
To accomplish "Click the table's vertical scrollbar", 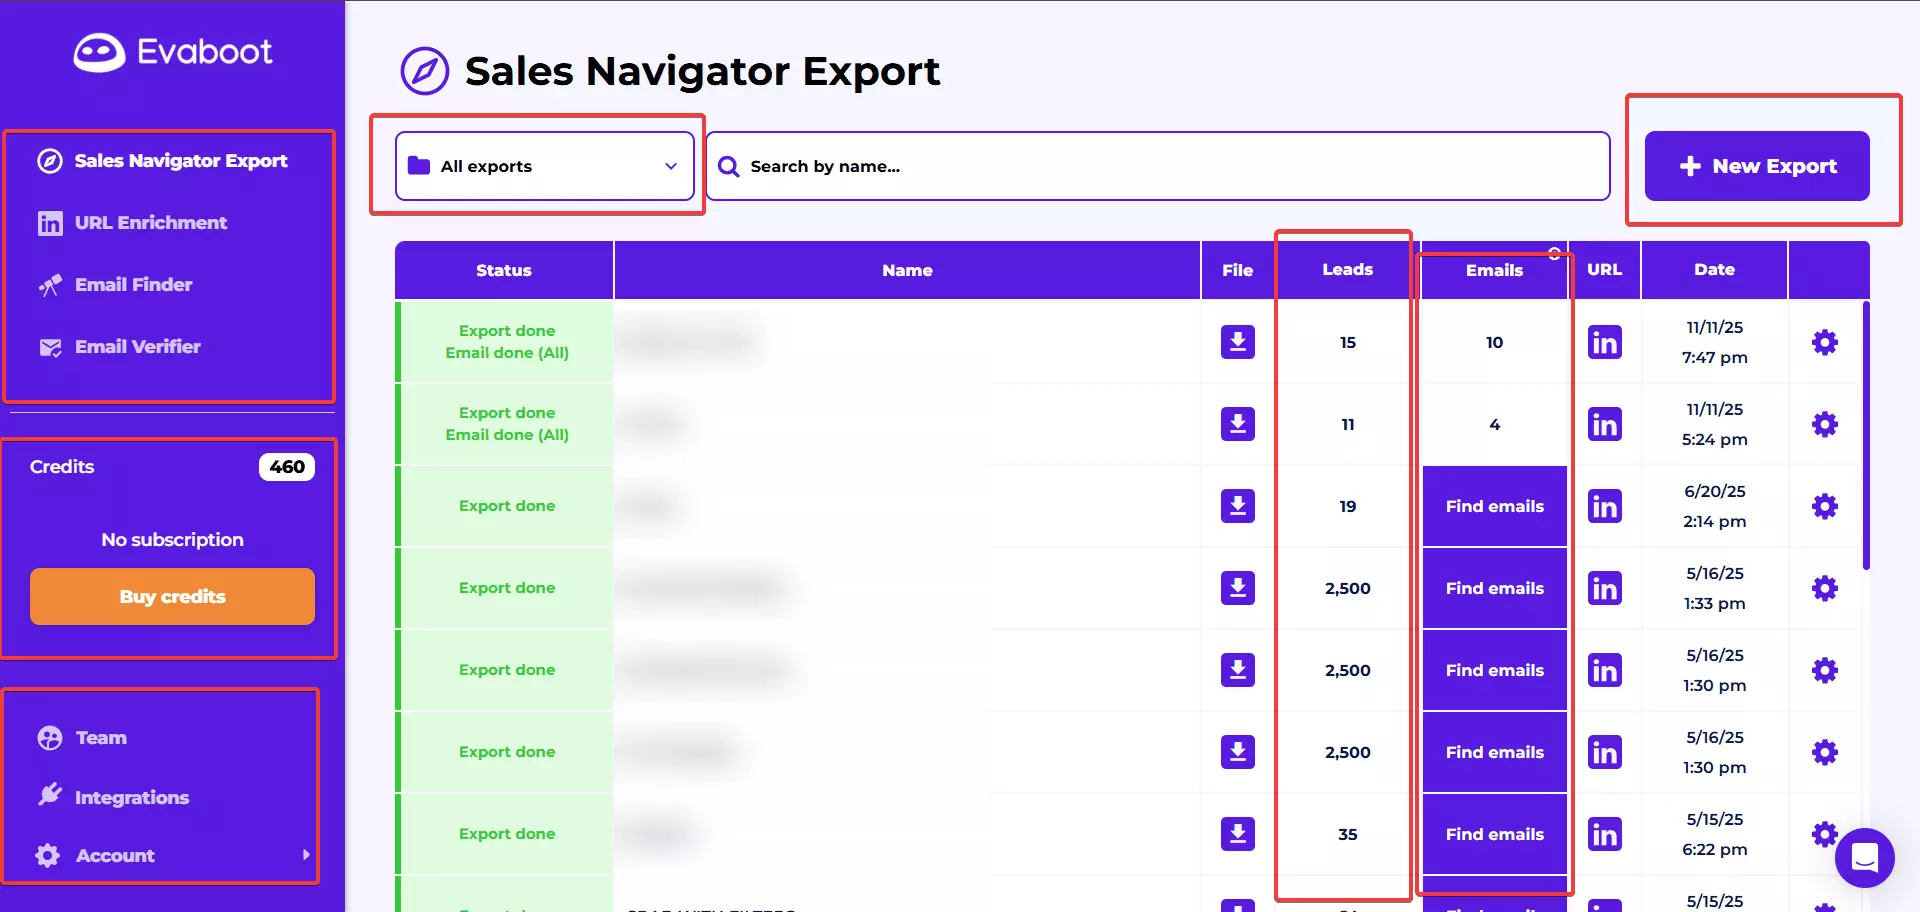I will click(1865, 435).
